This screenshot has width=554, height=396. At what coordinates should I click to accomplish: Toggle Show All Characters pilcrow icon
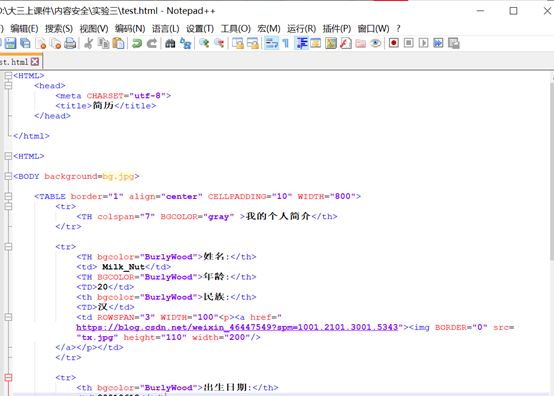point(286,43)
